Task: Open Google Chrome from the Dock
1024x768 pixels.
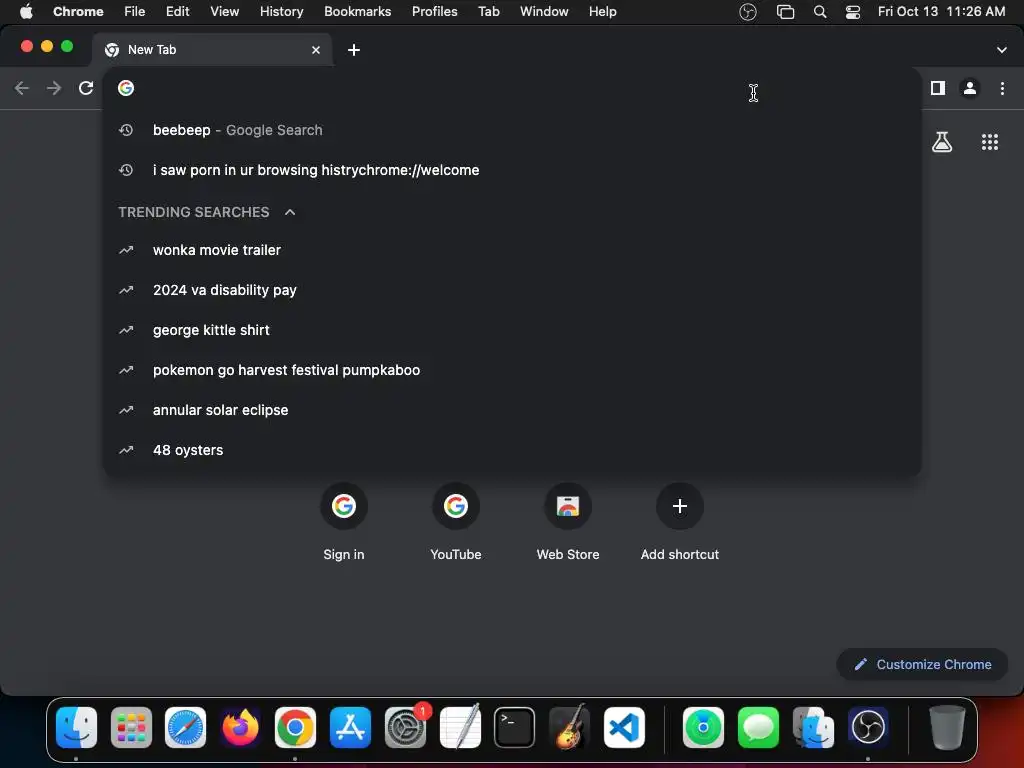Action: click(295, 727)
